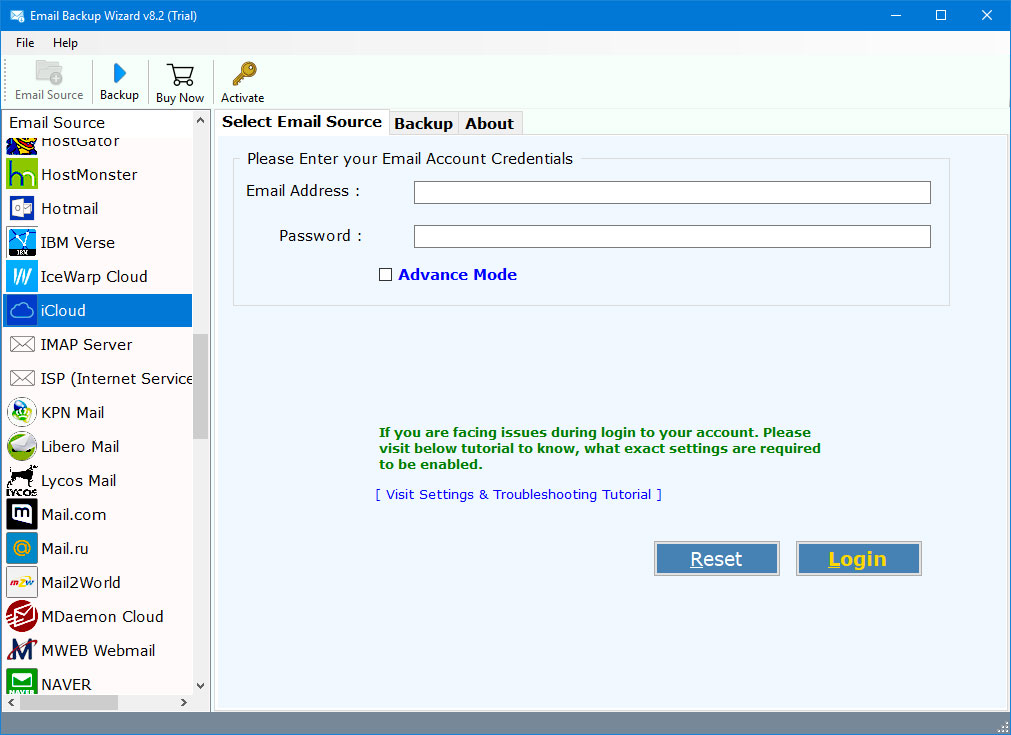1011x735 pixels.
Task: Click the horizontal scrollbar thumb in source list
Action: pyautogui.click(x=69, y=702)
